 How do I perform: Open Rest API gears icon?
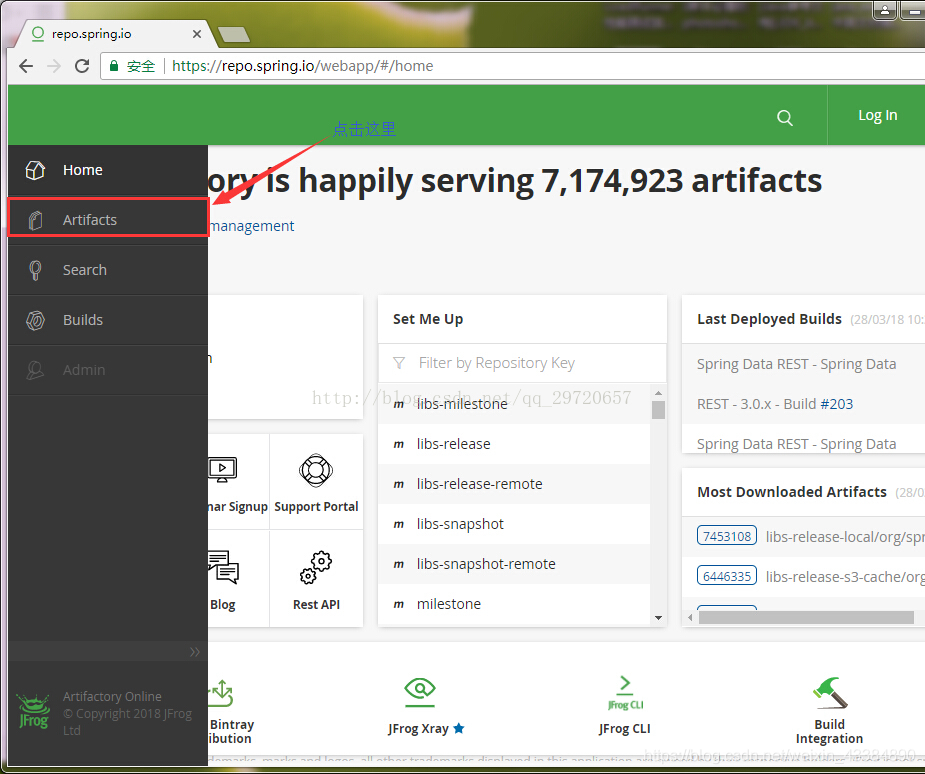pyautogui.click(x=316, y=568)
